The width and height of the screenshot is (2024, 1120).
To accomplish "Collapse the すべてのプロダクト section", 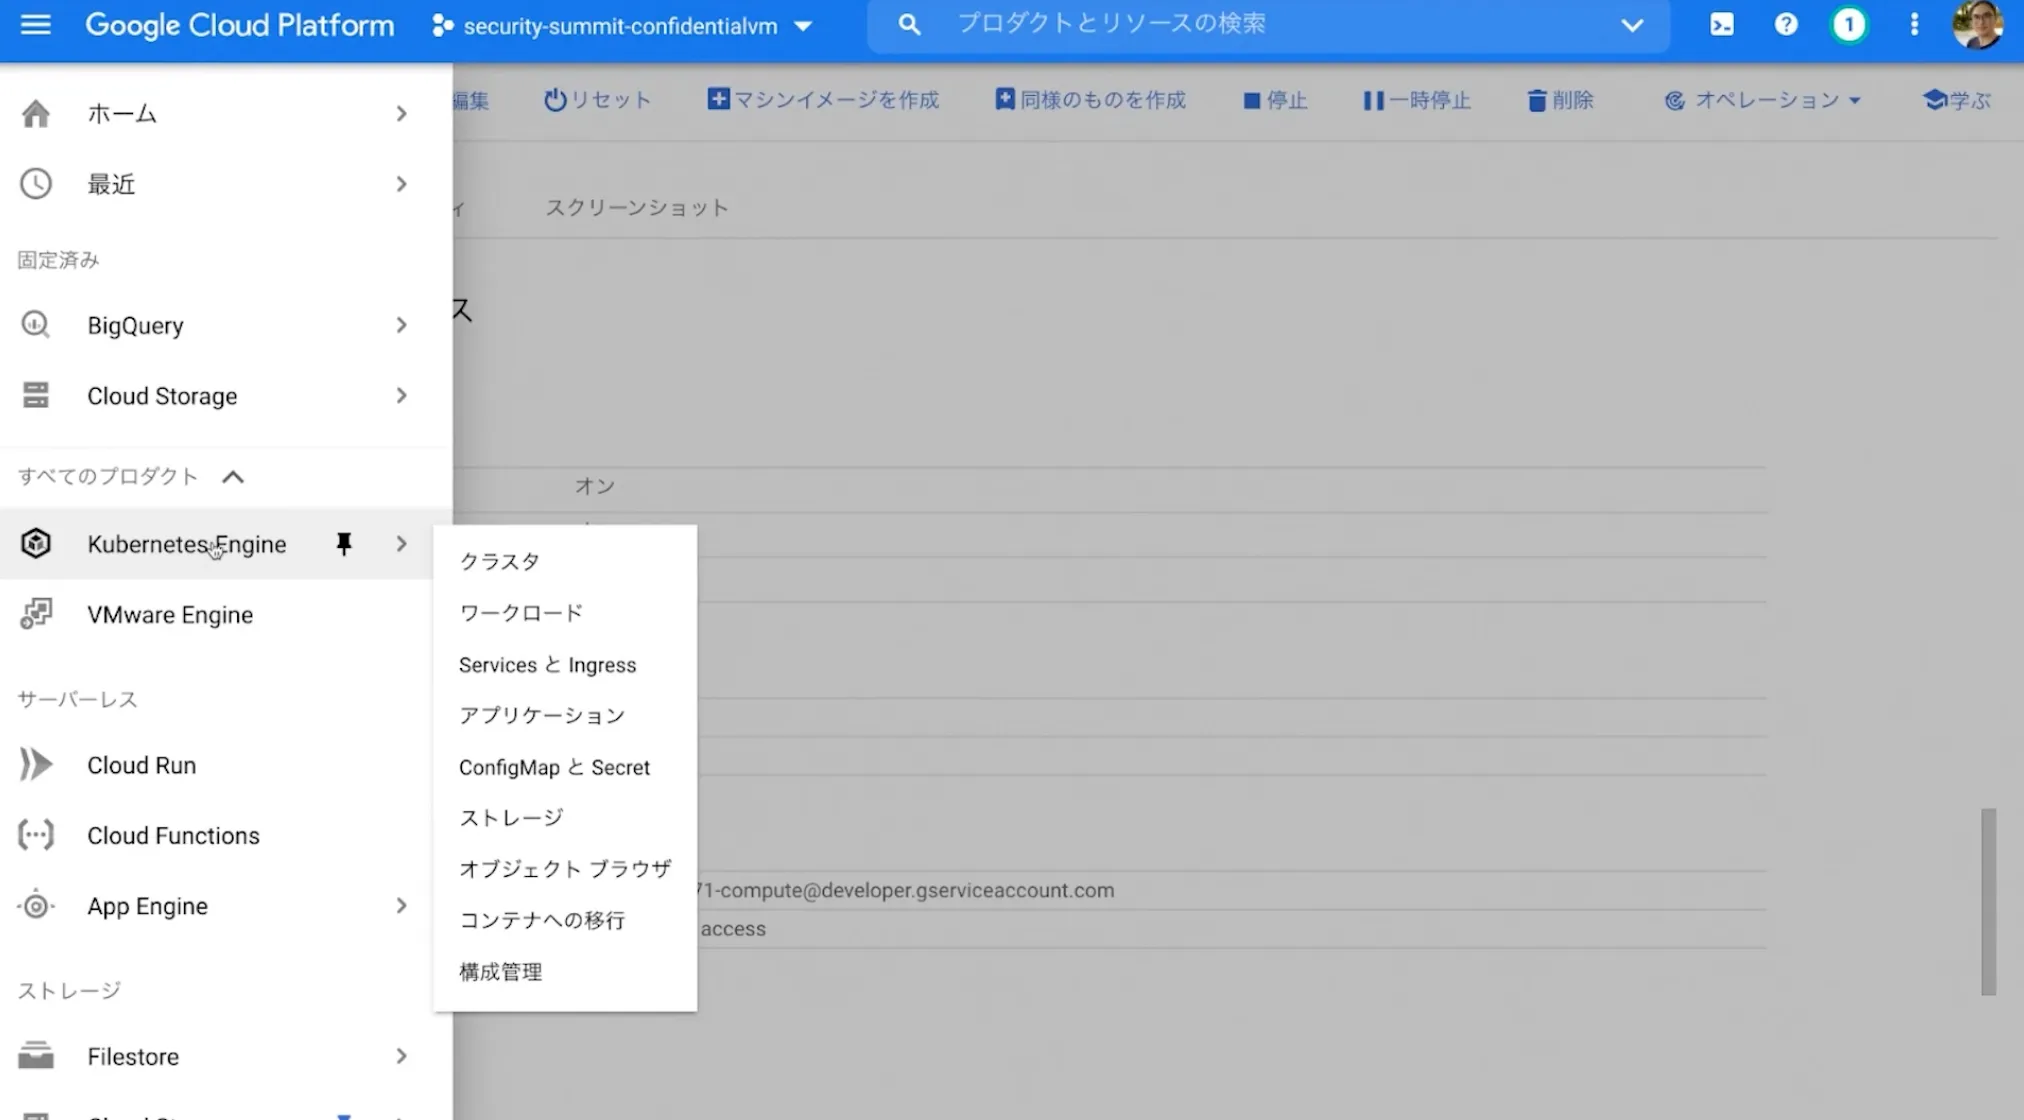I will [x=232, y=477].
